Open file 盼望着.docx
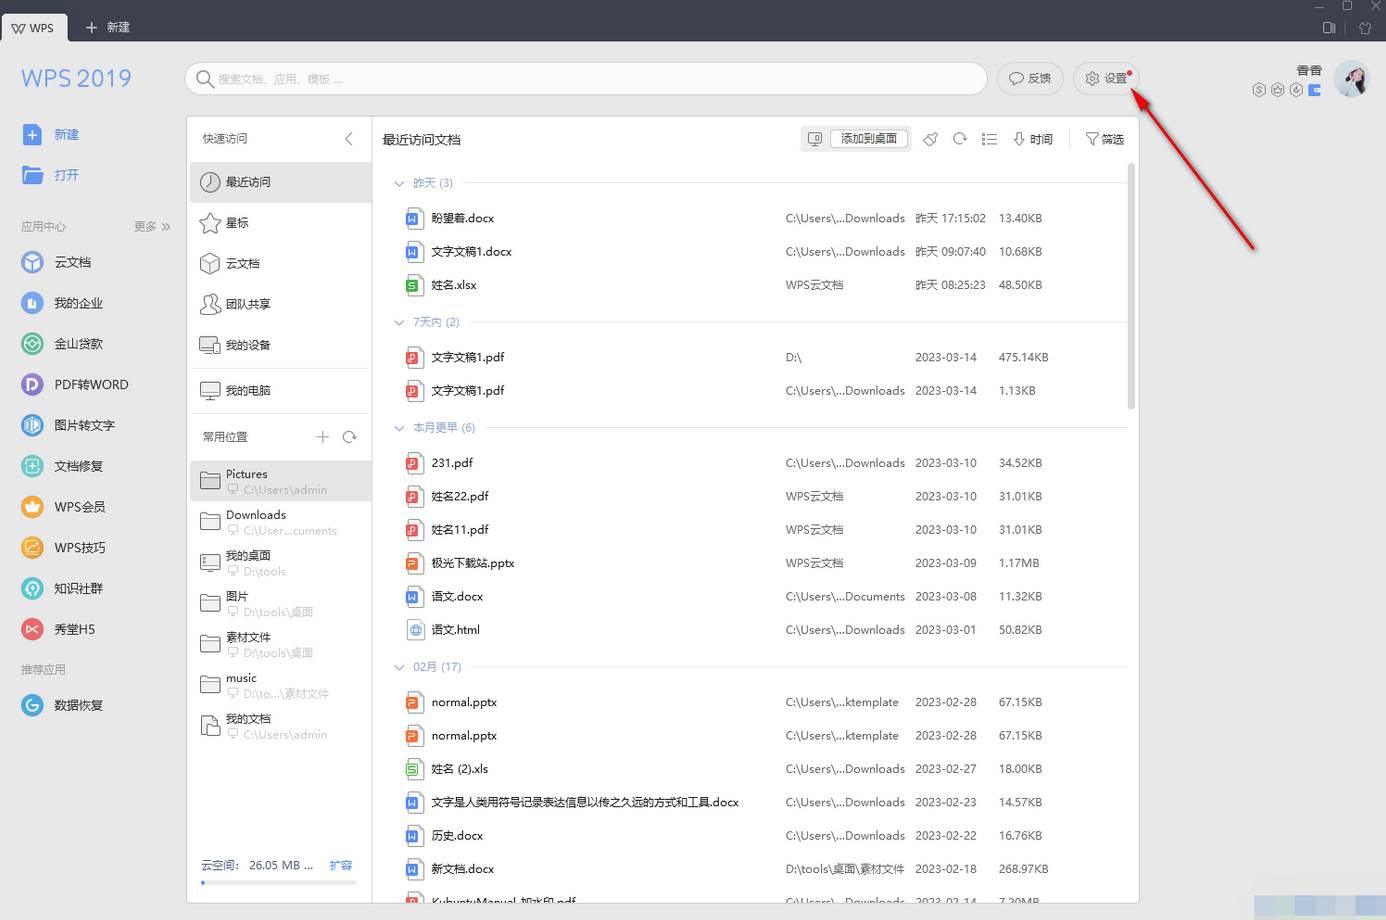 click(462, 218)
